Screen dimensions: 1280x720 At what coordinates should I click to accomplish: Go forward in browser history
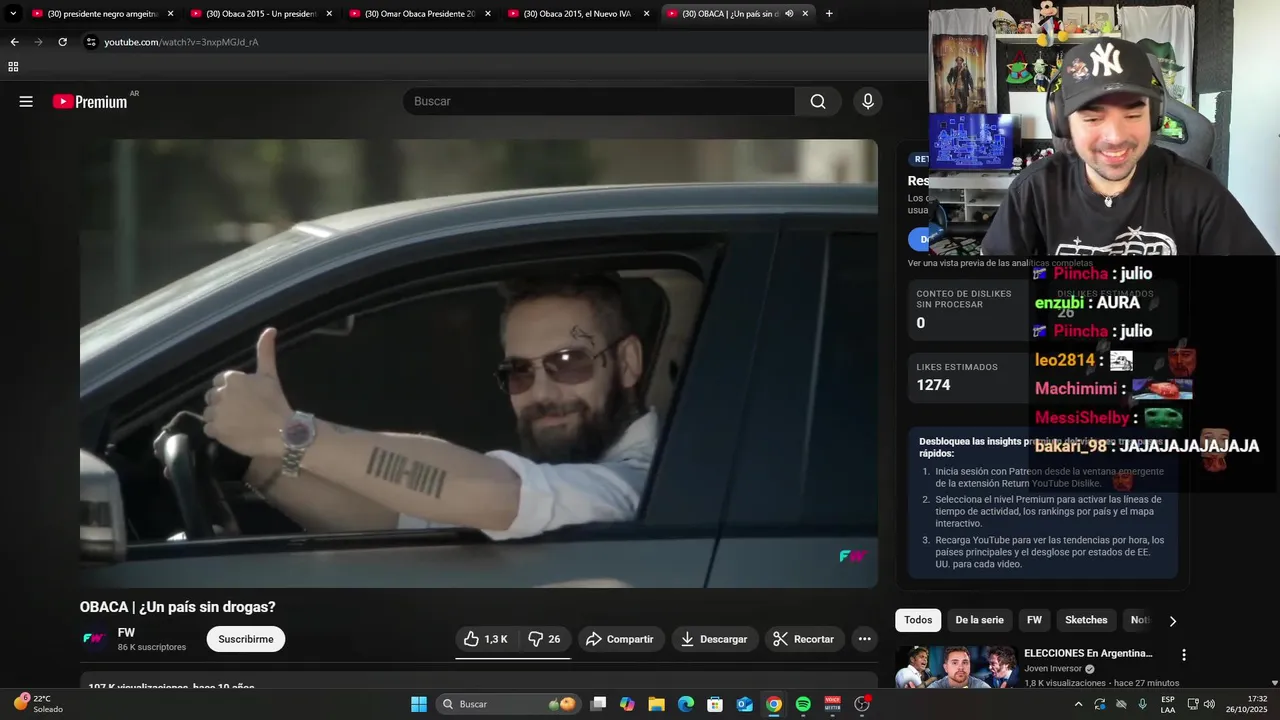tap(38, 42)
